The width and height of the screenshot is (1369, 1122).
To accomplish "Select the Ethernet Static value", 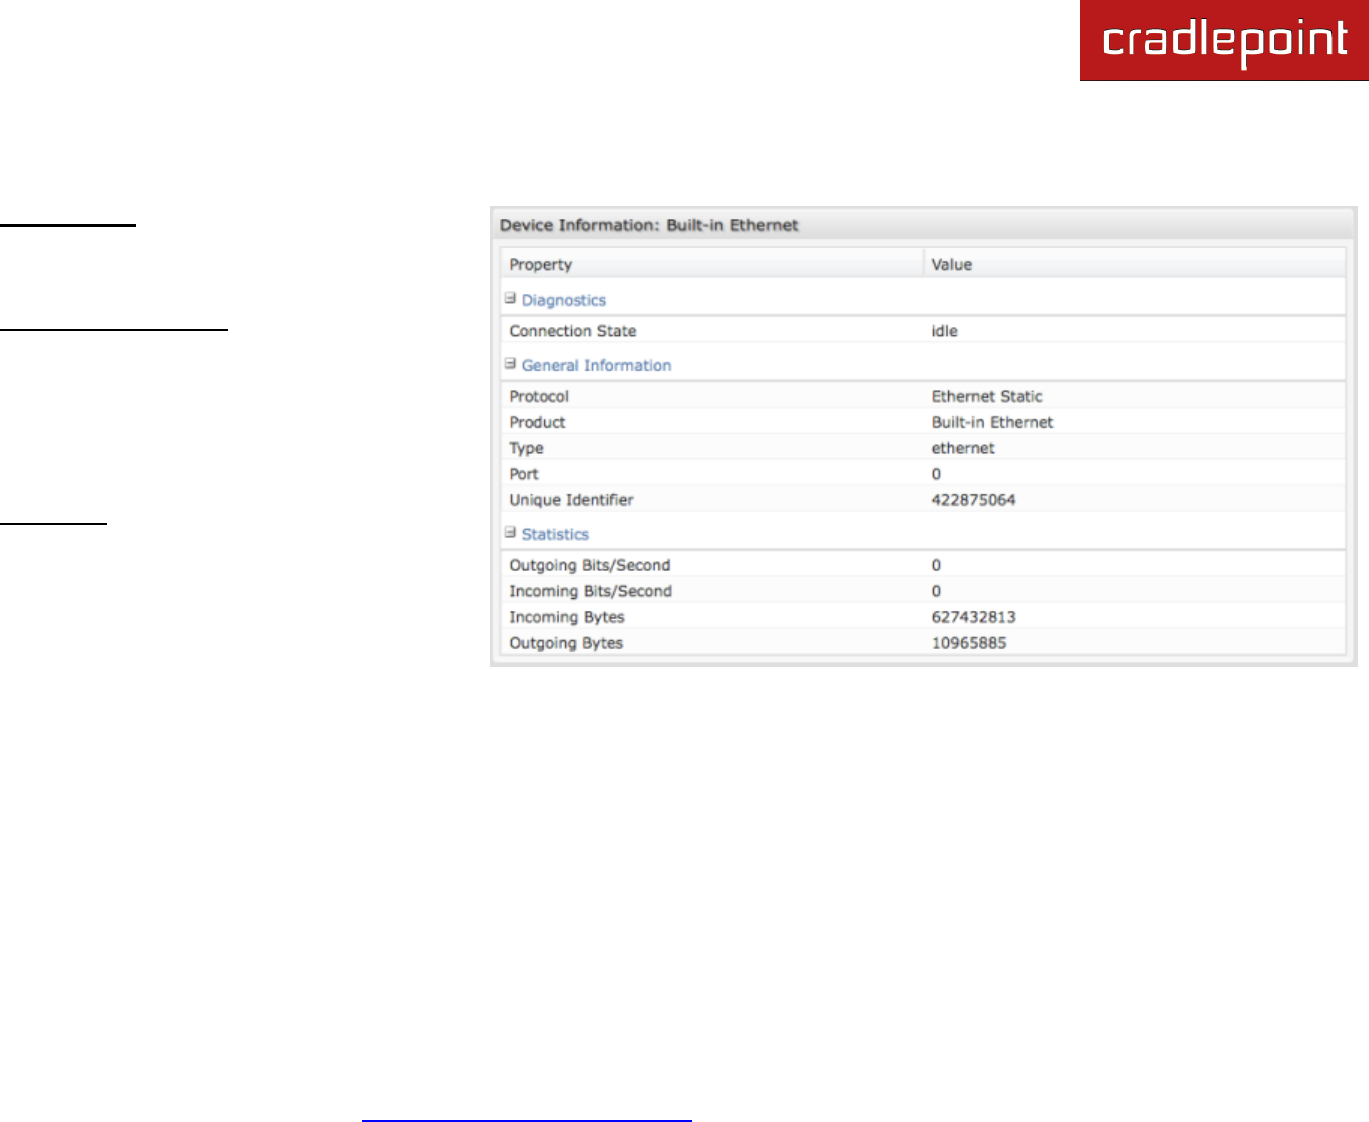I will pyautogui.click(x=987, y=396).
